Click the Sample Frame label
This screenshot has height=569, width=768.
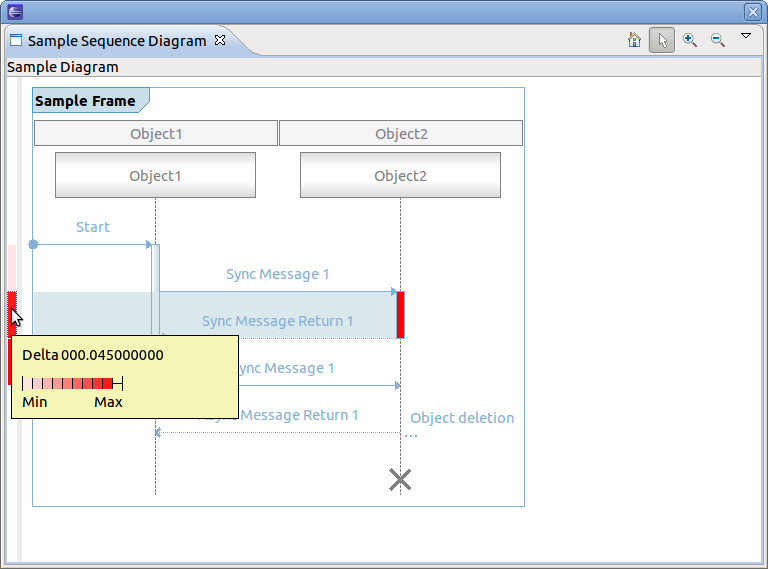coord(85,101)
